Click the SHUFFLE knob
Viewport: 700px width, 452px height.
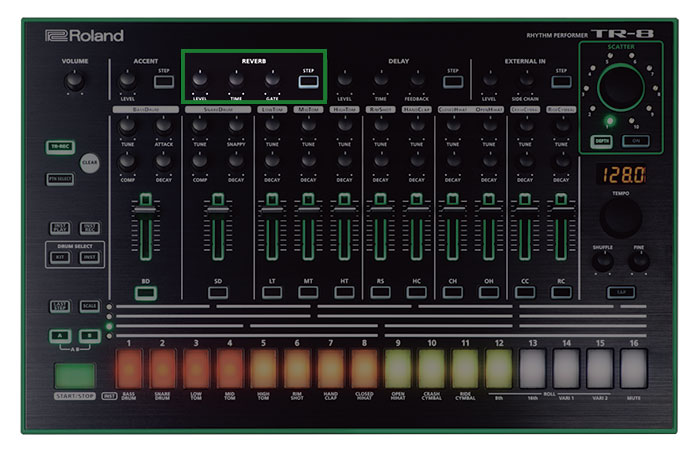603,261
